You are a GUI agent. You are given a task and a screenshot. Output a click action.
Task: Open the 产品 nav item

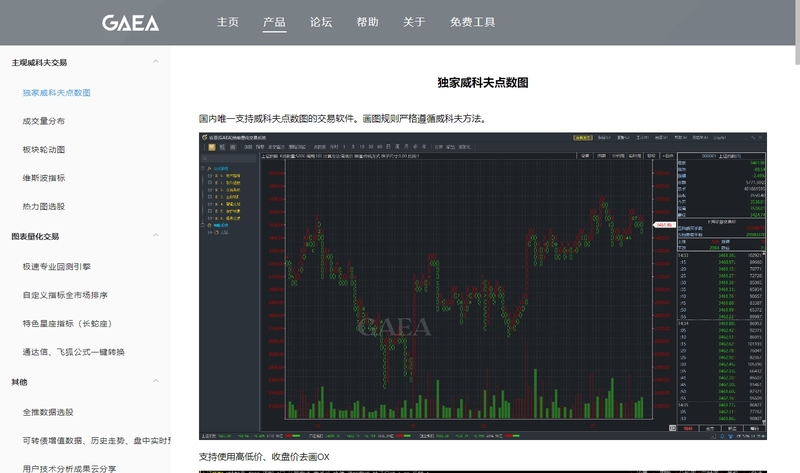(x=274, y=22)
